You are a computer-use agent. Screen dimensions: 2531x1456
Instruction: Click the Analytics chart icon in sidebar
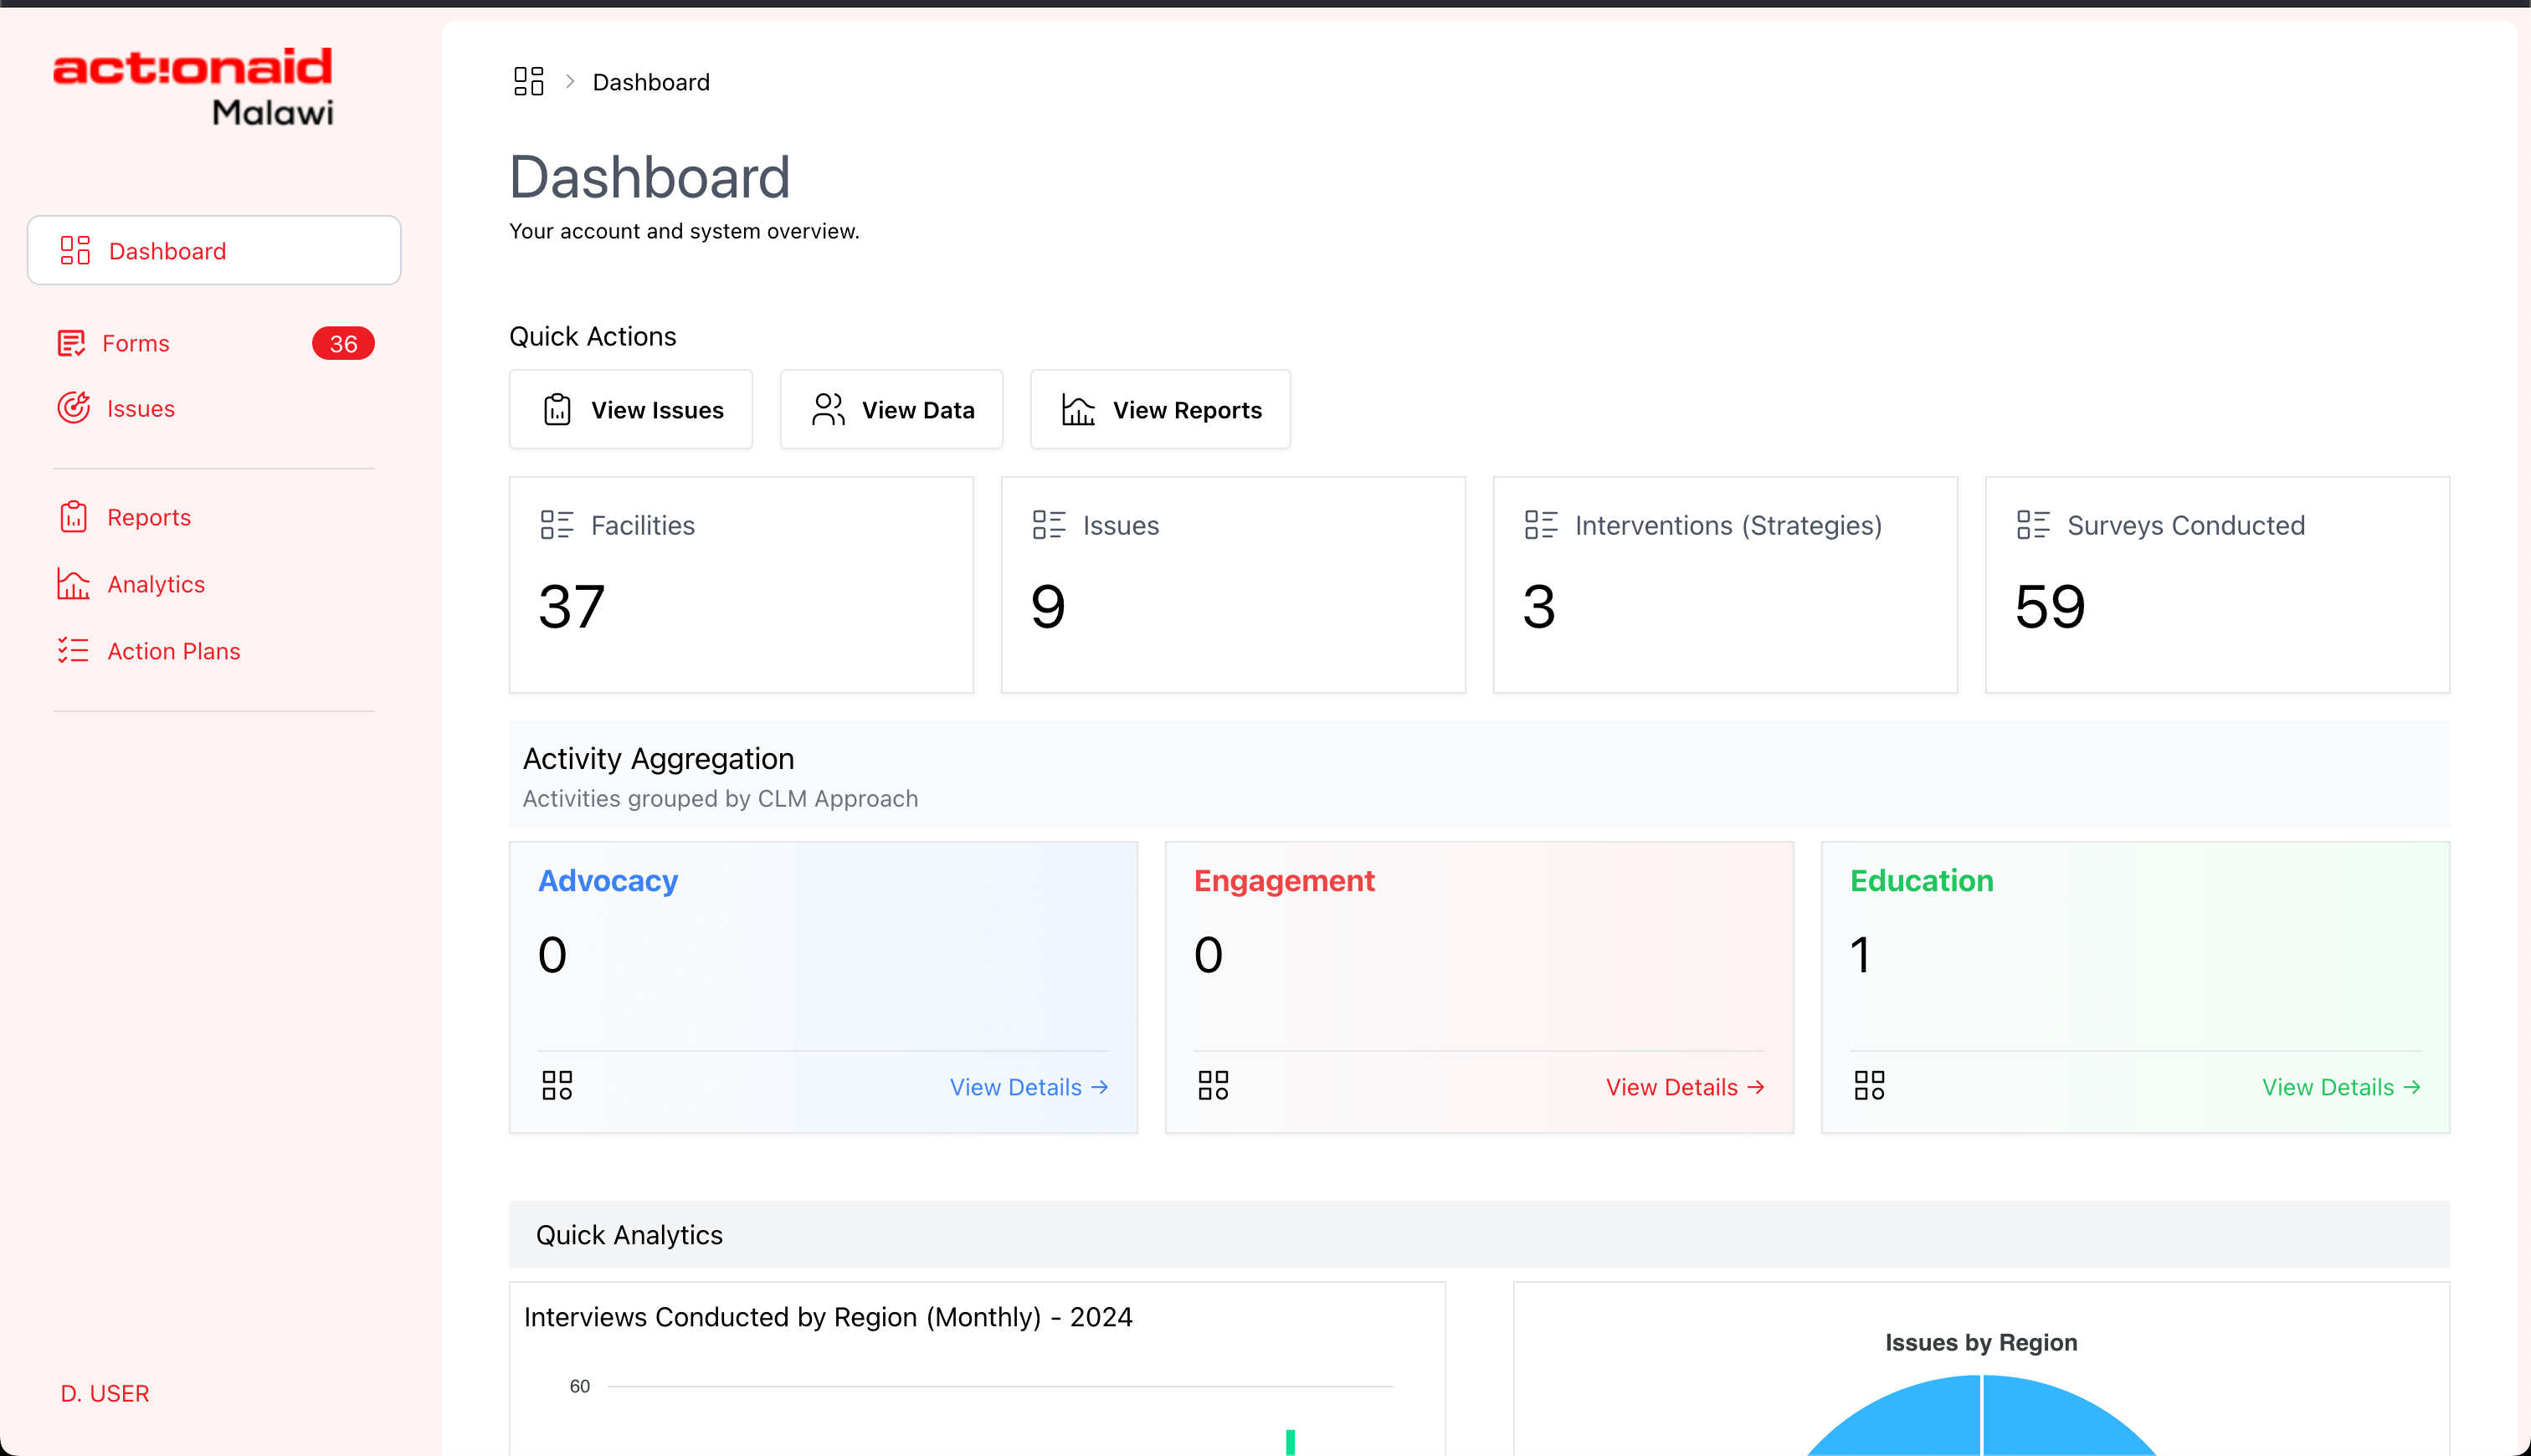coord(73,584)
